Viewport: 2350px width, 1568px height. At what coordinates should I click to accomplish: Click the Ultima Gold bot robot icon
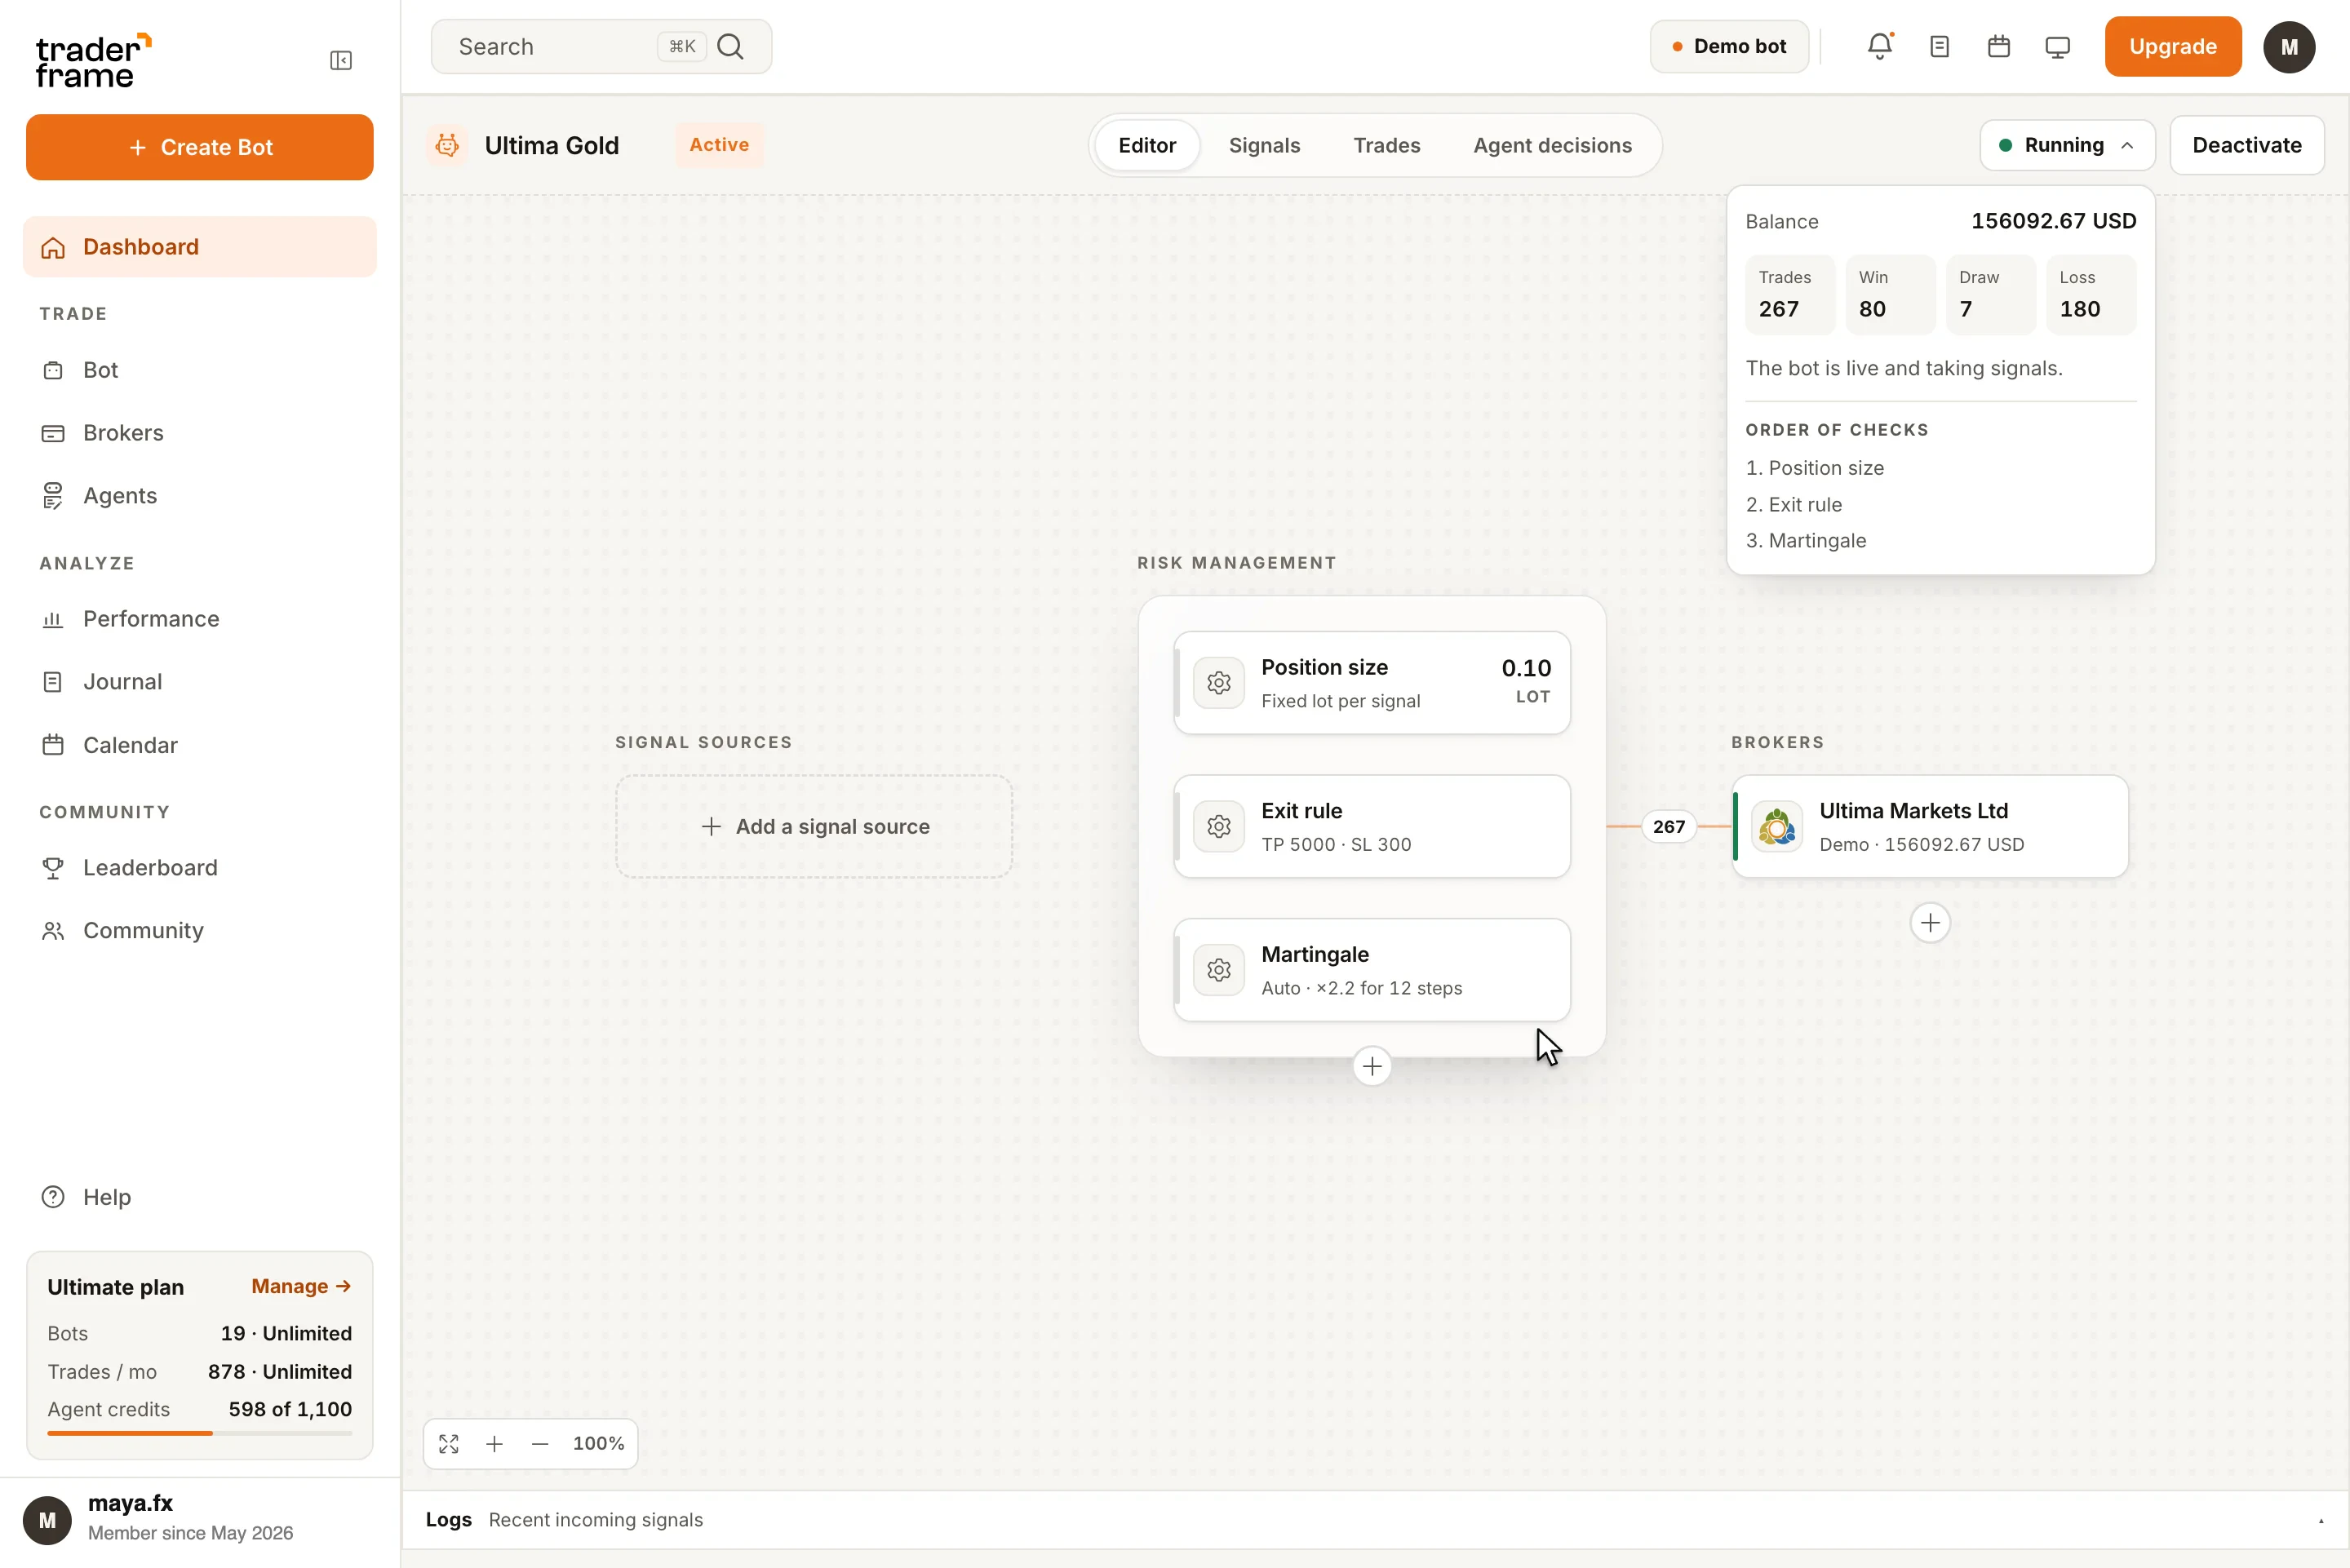click(447, 146)
